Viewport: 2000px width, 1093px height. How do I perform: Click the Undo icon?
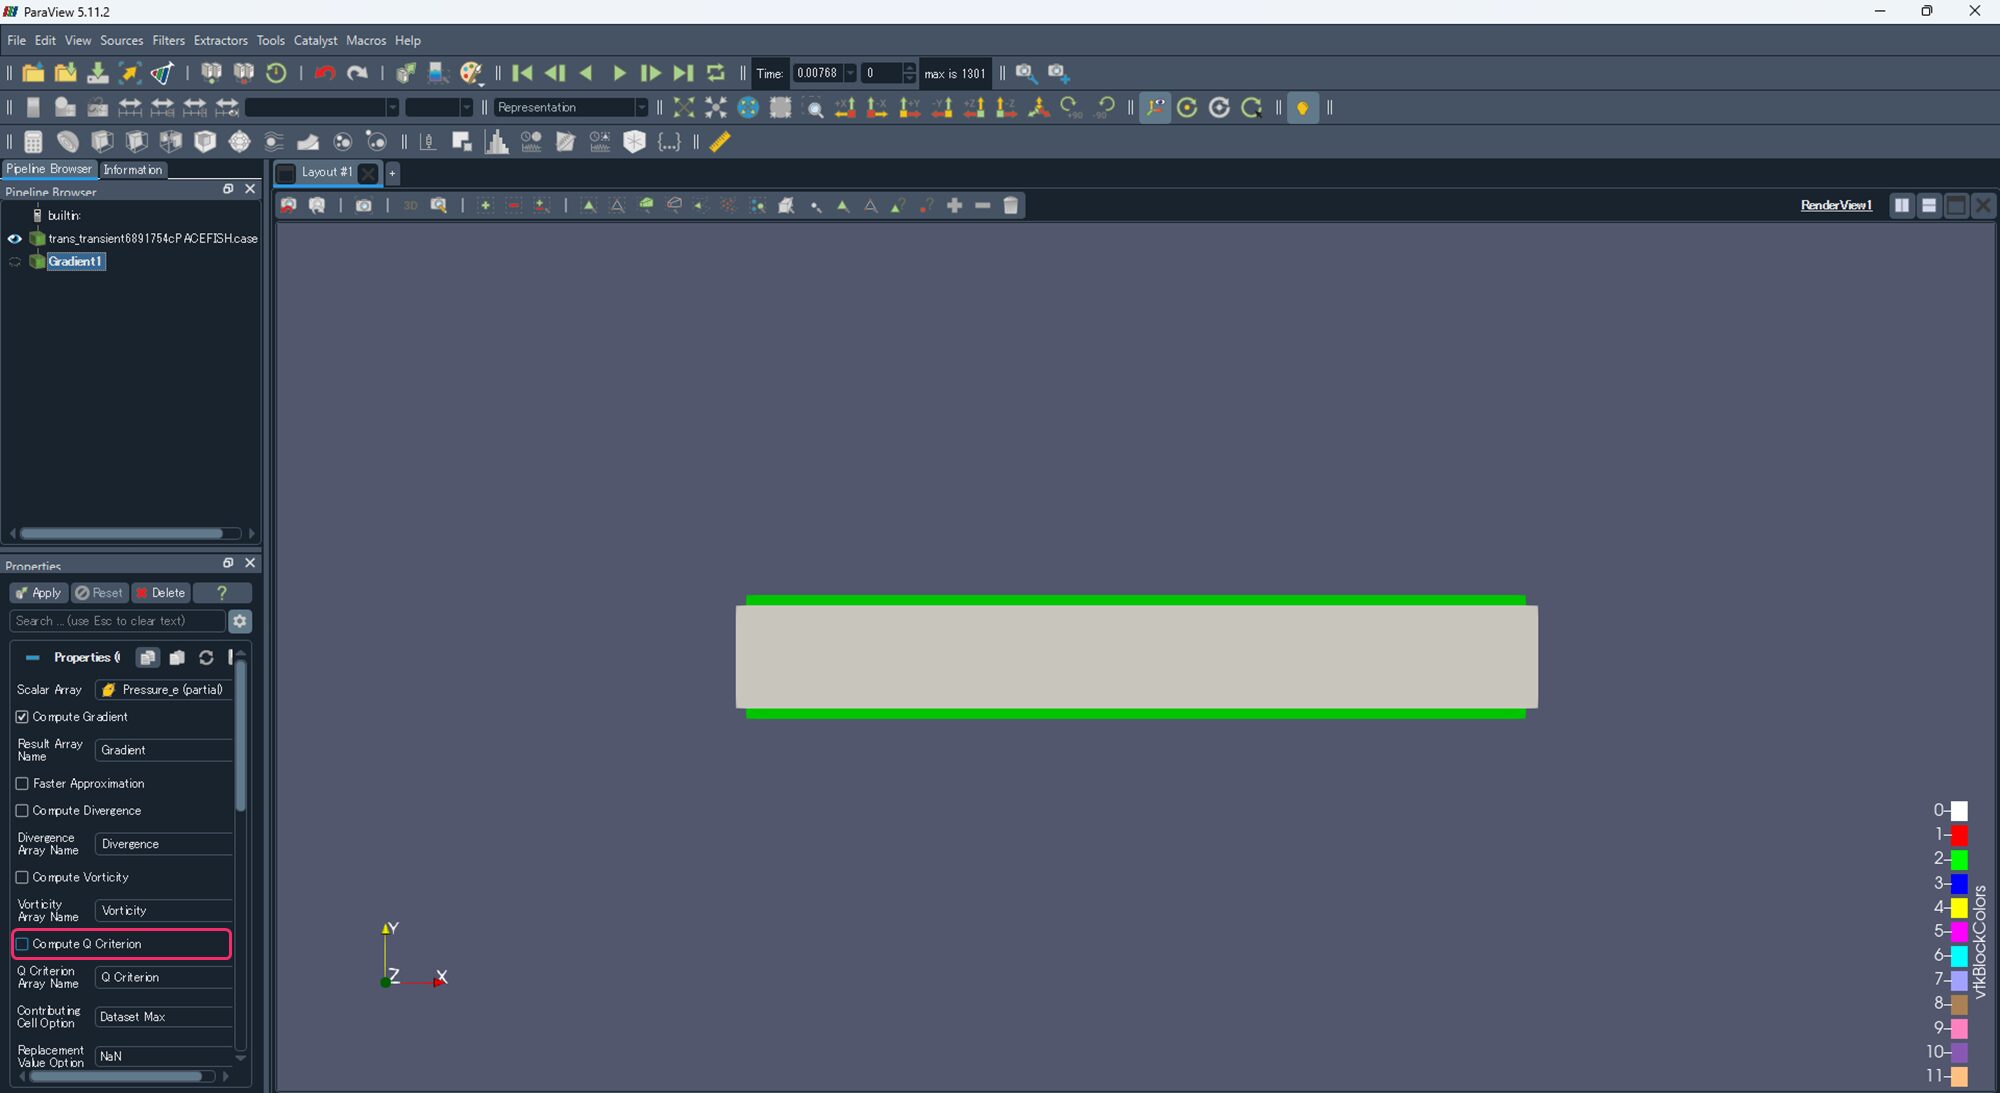pos(324,73)
